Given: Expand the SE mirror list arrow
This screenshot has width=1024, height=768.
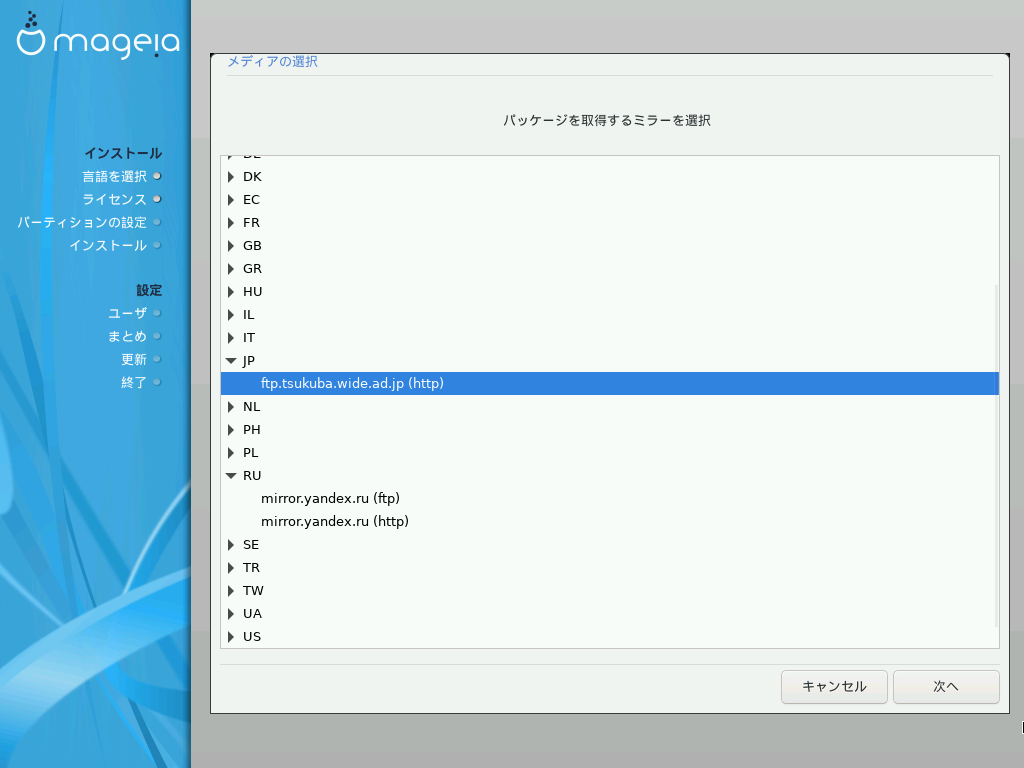Looking at the screenshot, I should pyautogui.click(x=231, y=545).
